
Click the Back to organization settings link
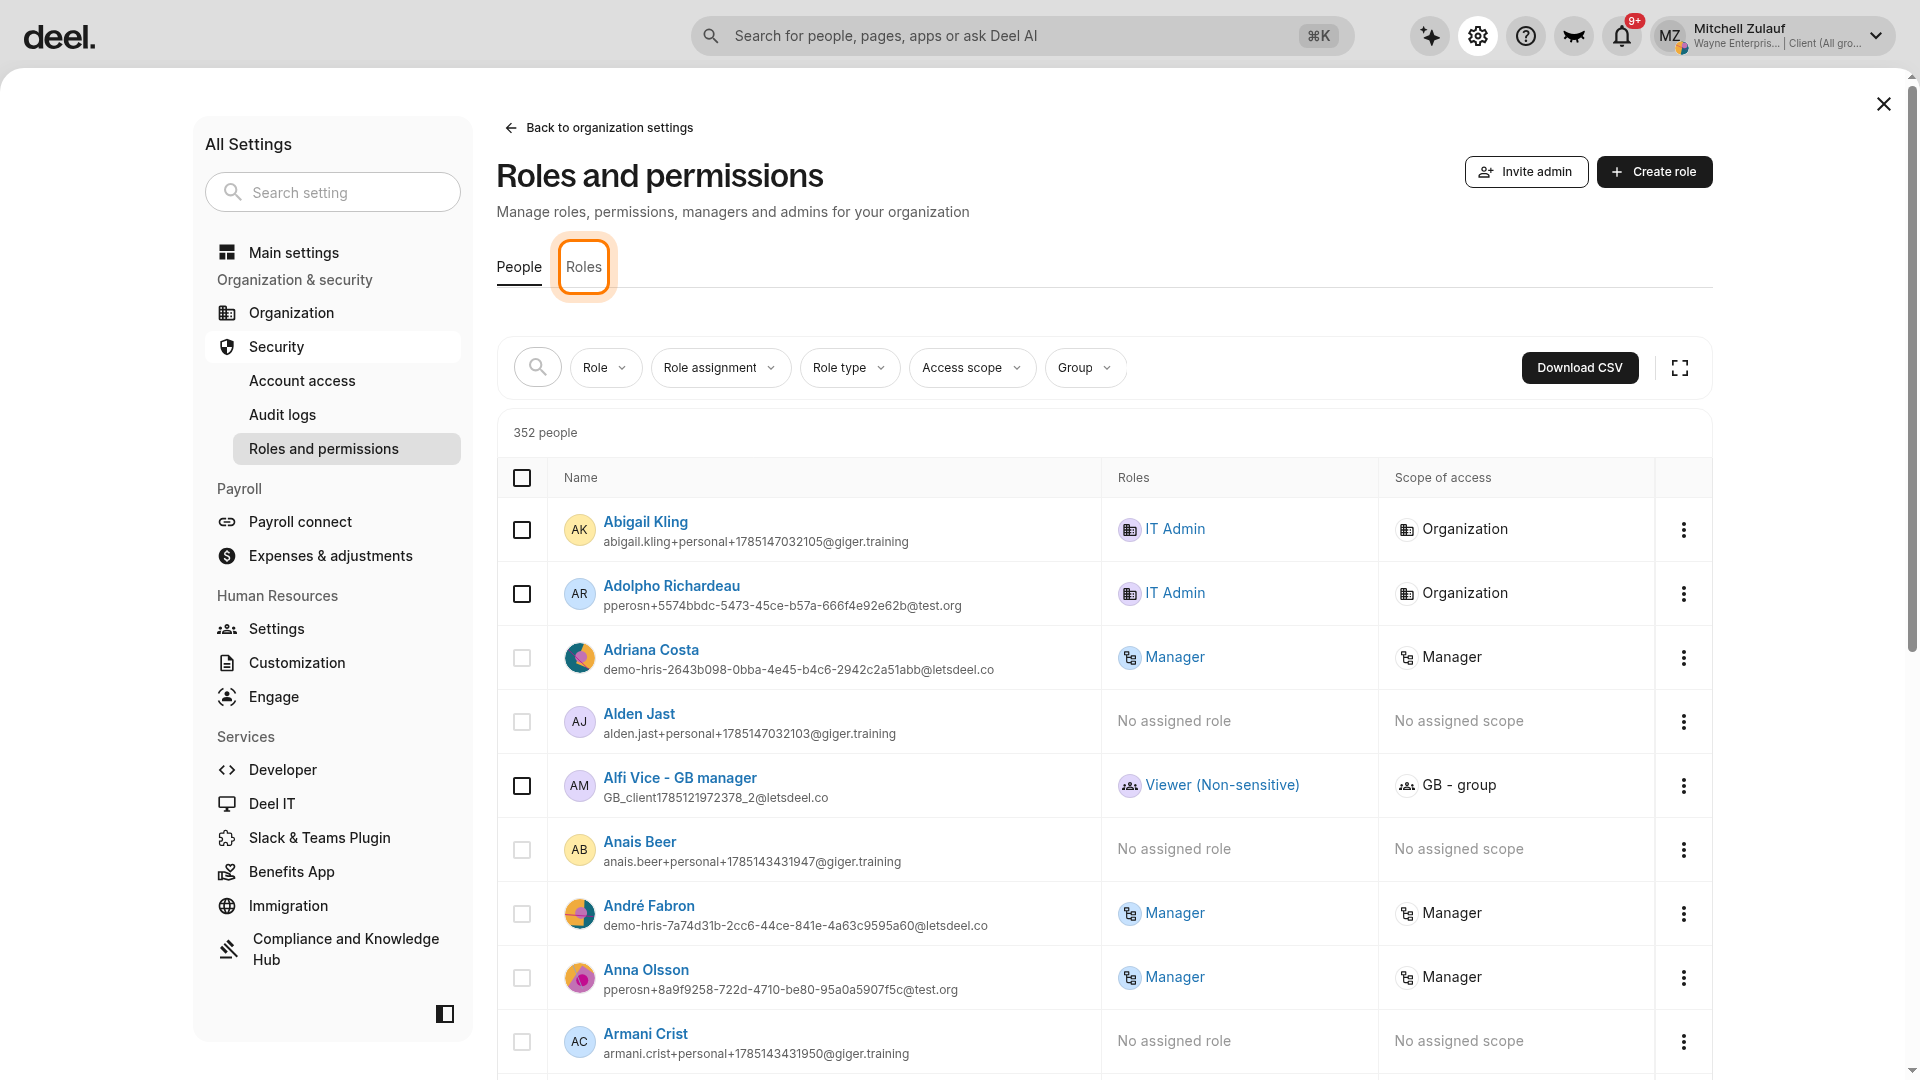598,128
